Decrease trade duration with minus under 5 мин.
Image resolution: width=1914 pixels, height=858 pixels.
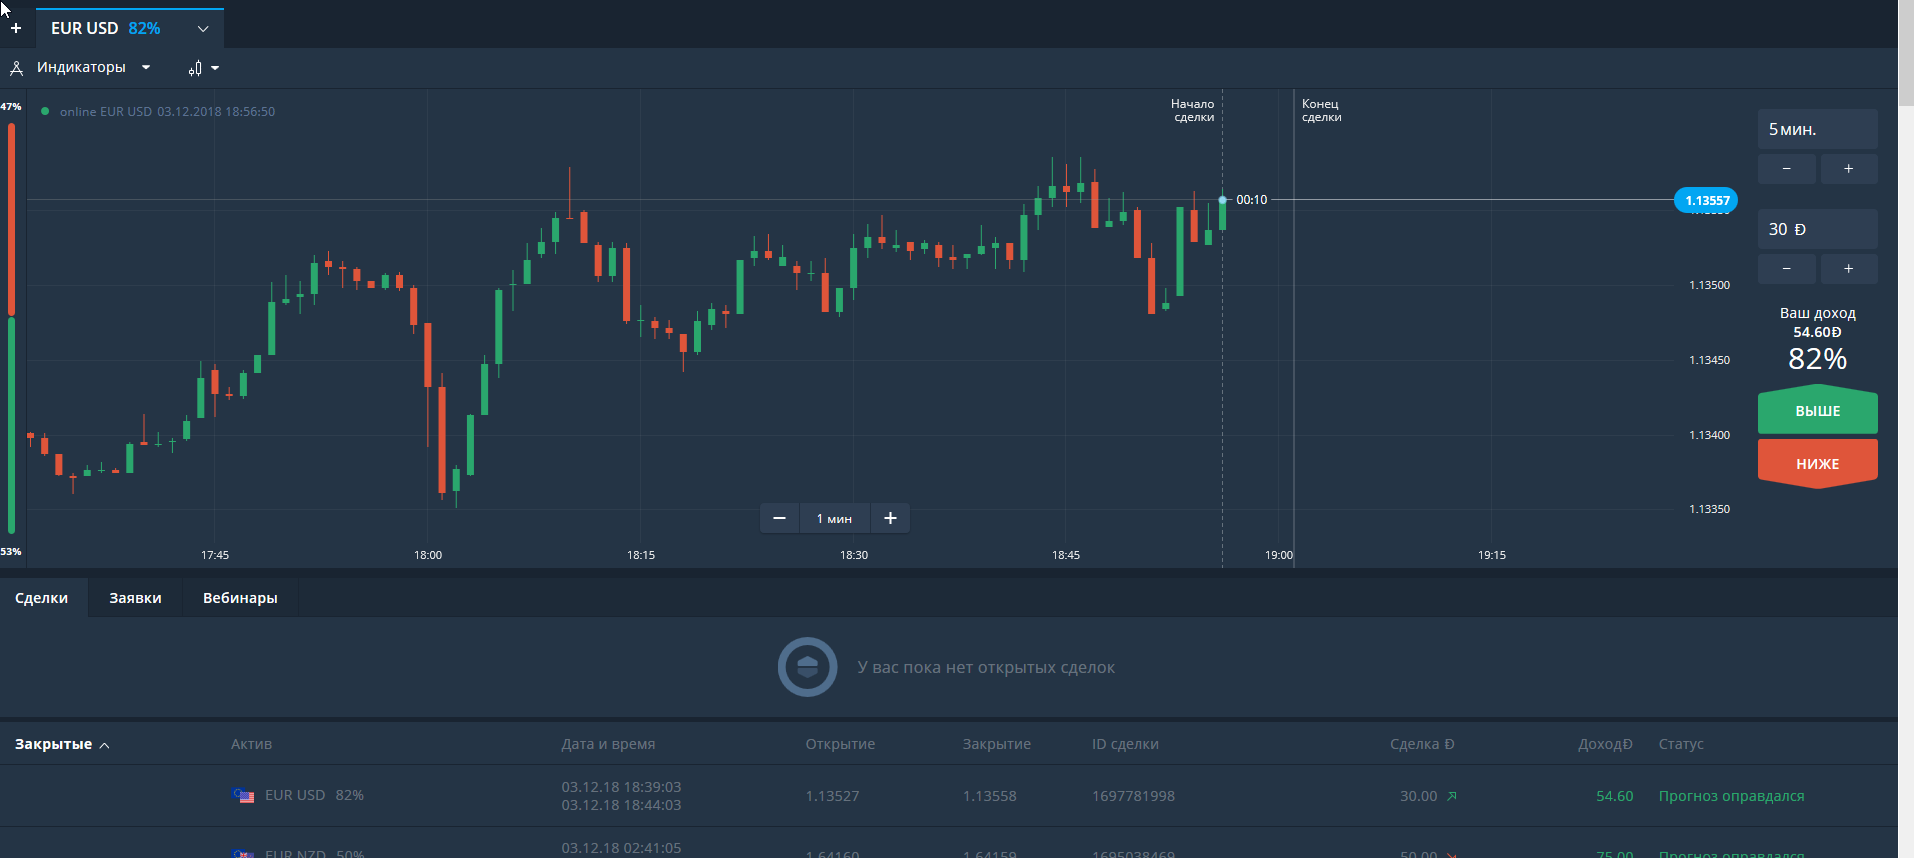(1786, 169)
